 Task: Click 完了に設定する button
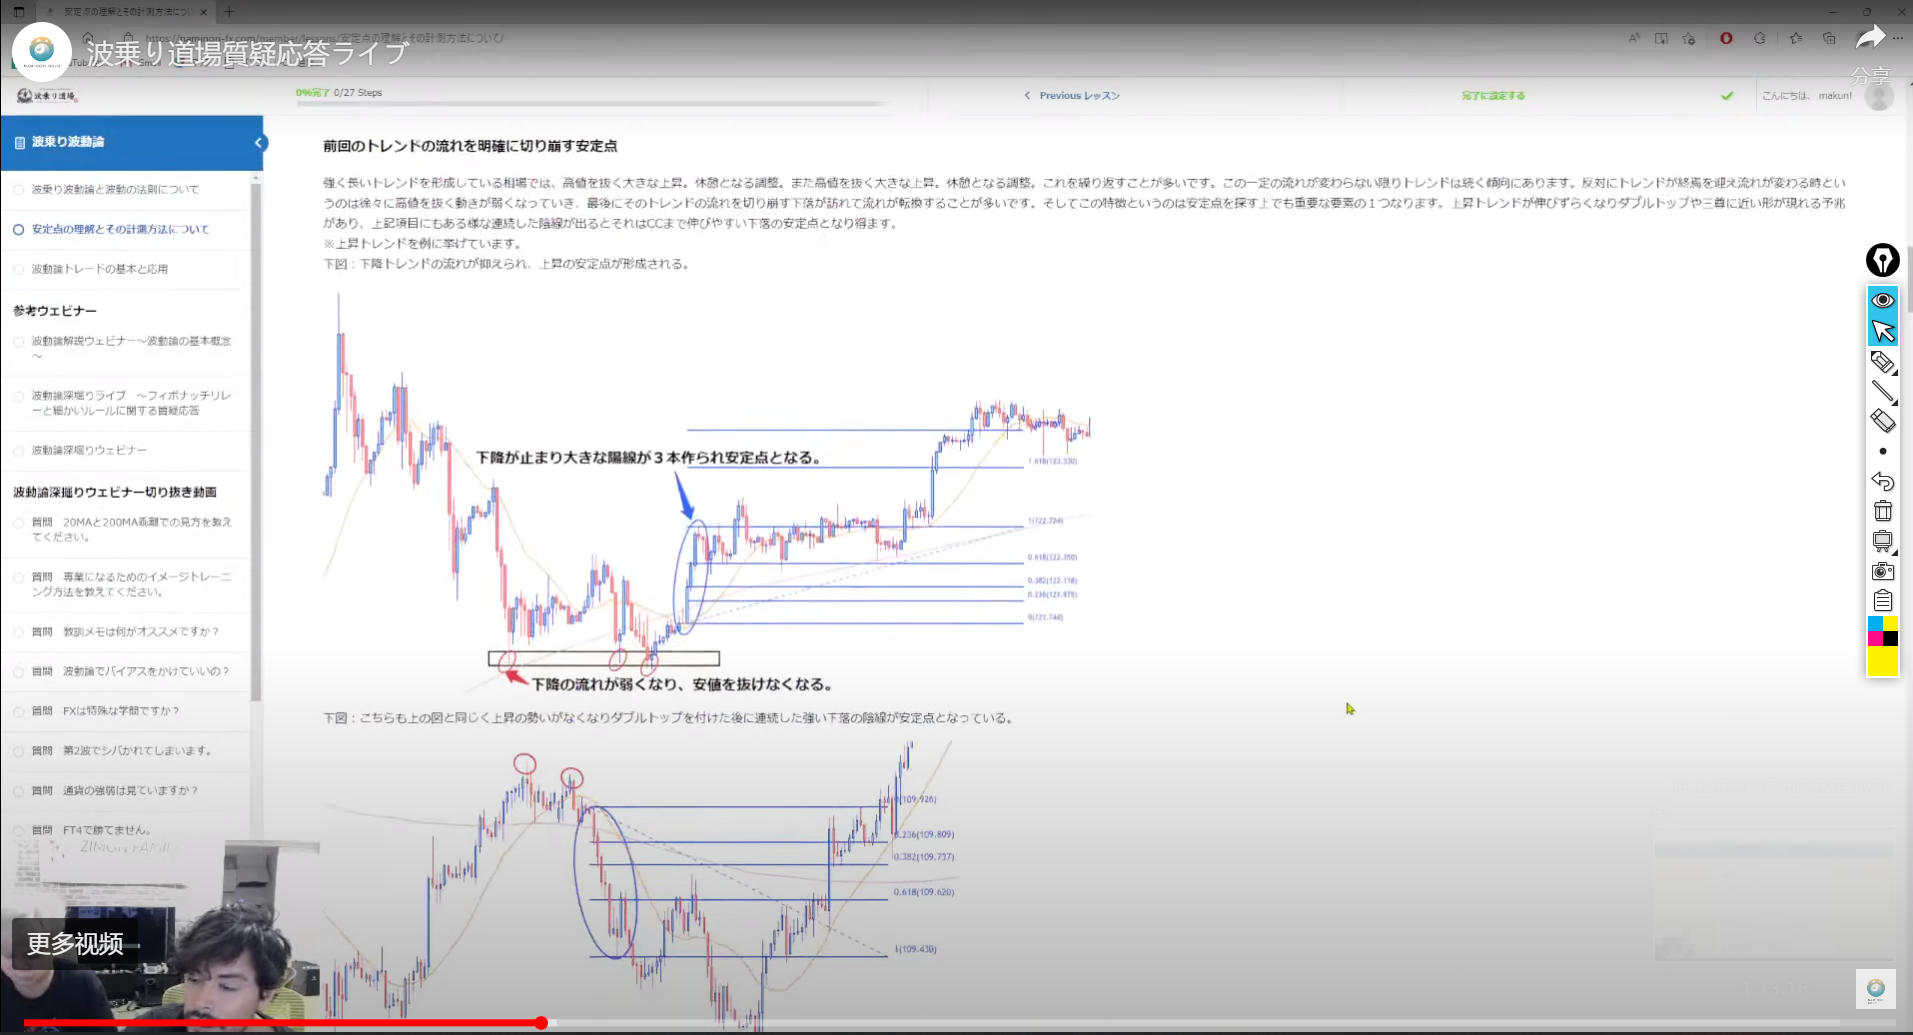1493,96
